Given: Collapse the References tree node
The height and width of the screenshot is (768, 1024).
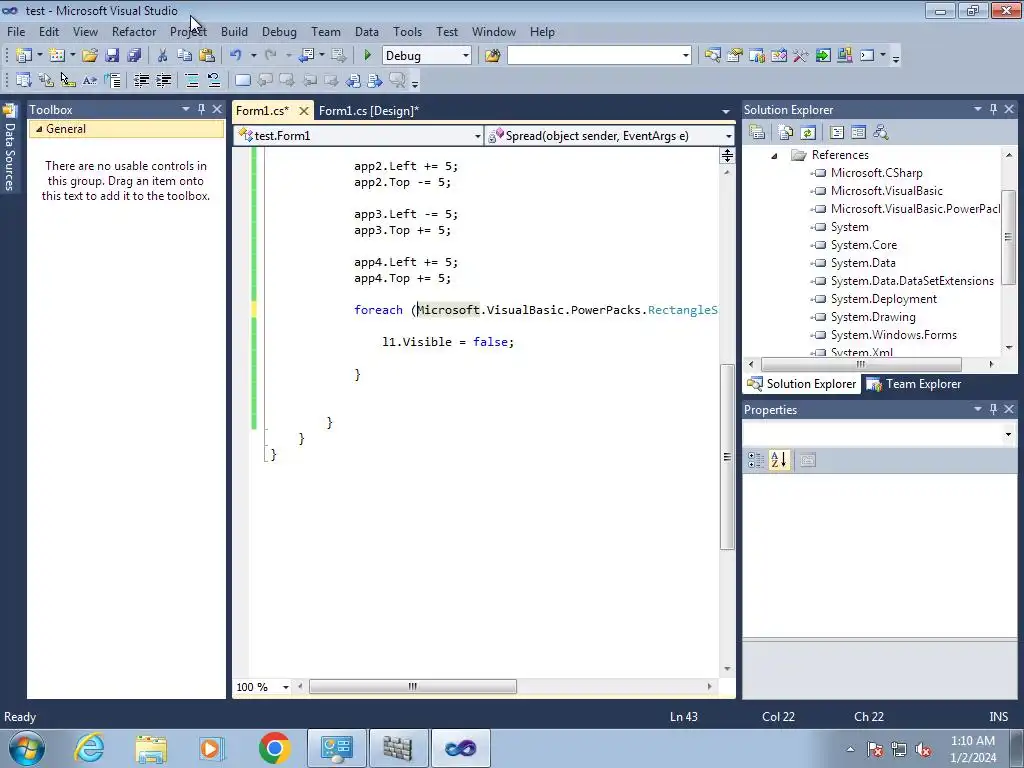Looking at the screenshot, I should click(x=775, y=155).
